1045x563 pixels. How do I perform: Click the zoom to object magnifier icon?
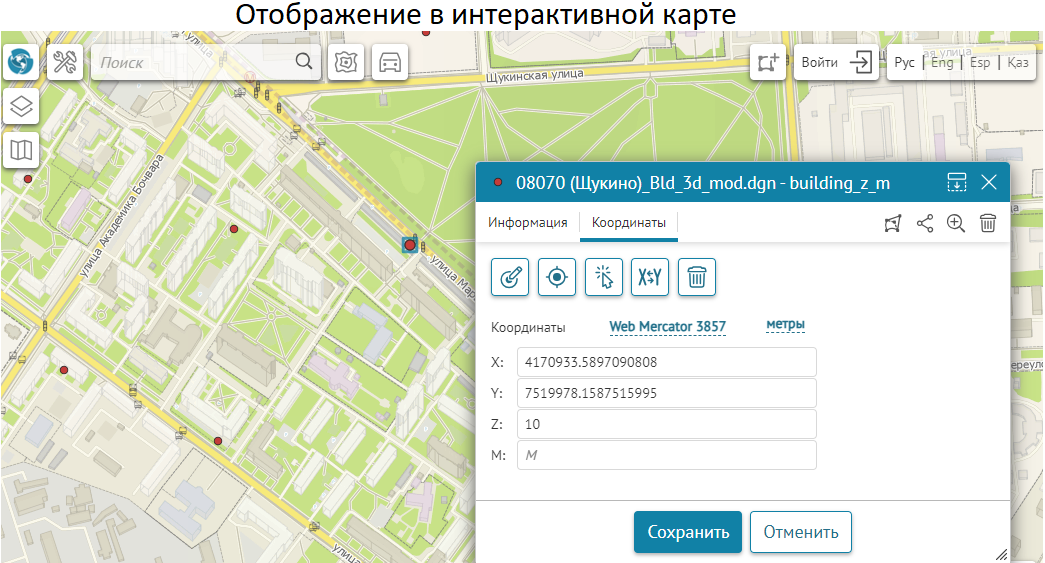click(956, 224)
